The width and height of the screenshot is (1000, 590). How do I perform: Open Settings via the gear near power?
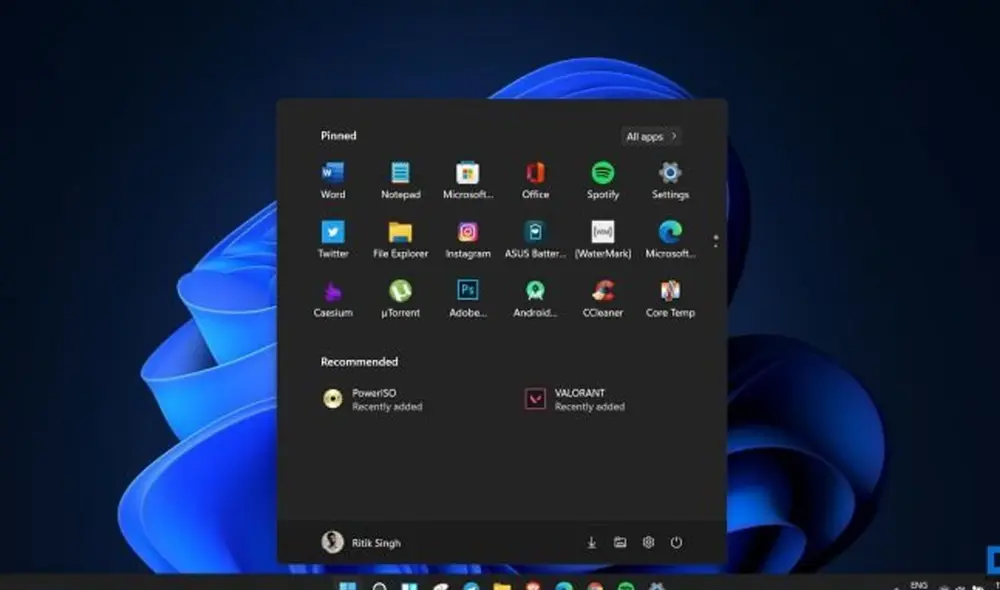[647, 542]
